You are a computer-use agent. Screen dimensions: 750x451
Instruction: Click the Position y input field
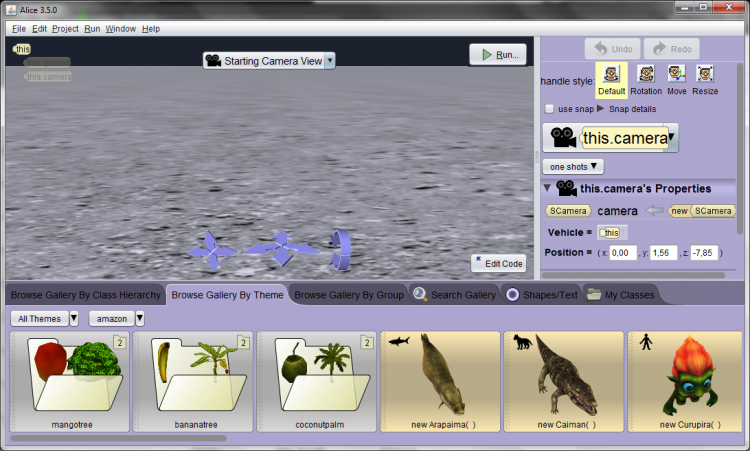point(663,253)
